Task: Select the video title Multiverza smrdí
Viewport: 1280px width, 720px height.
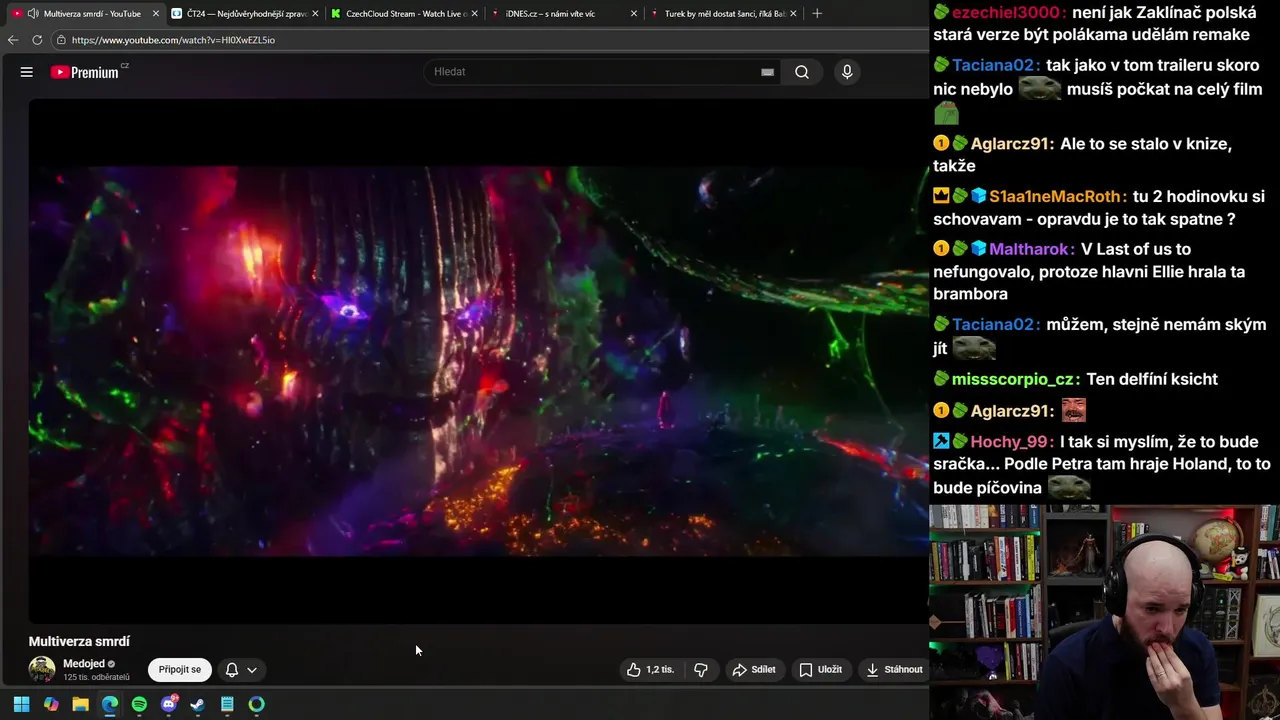Action: tap(79, 641)
